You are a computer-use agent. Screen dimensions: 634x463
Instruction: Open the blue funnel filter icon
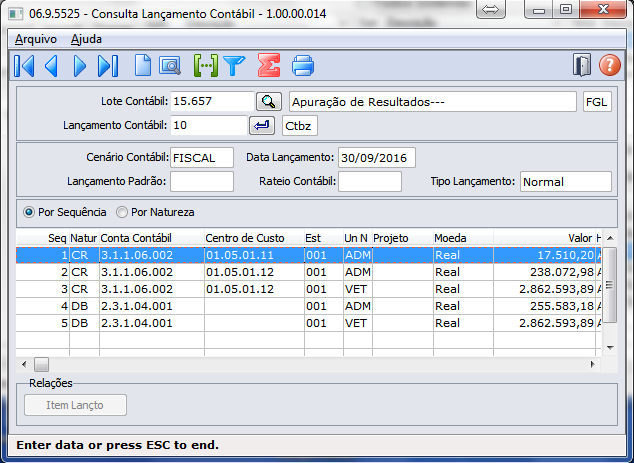coord(234,66)
